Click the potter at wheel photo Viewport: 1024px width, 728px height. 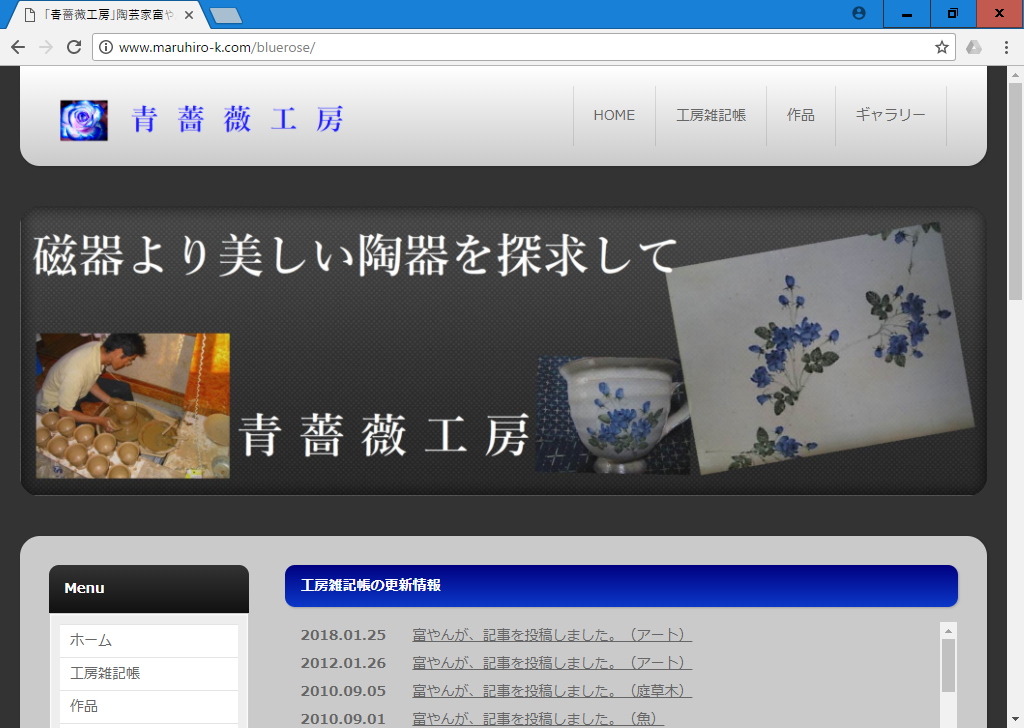pyautogui.click(x=133, y=405)
